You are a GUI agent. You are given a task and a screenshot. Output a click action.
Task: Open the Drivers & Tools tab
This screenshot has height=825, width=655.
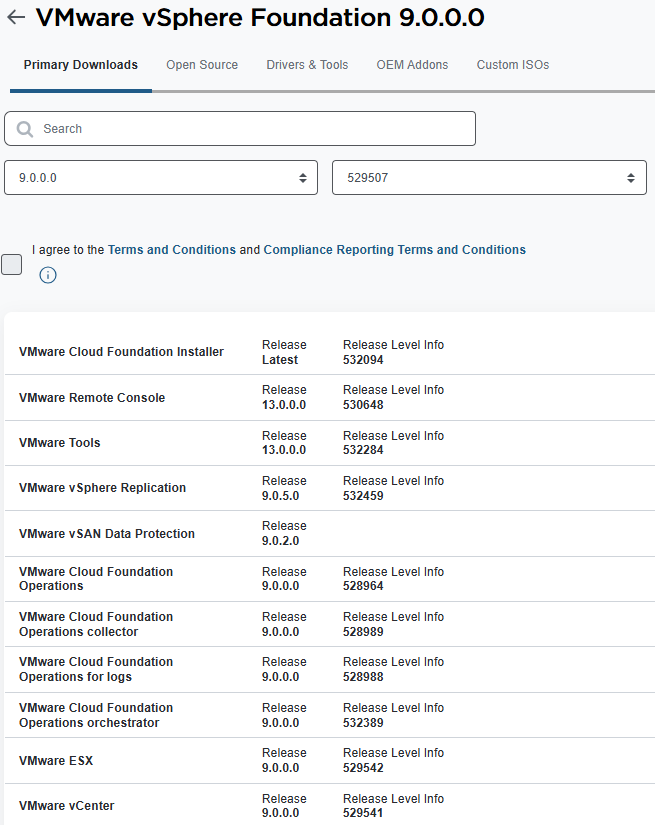307,65
